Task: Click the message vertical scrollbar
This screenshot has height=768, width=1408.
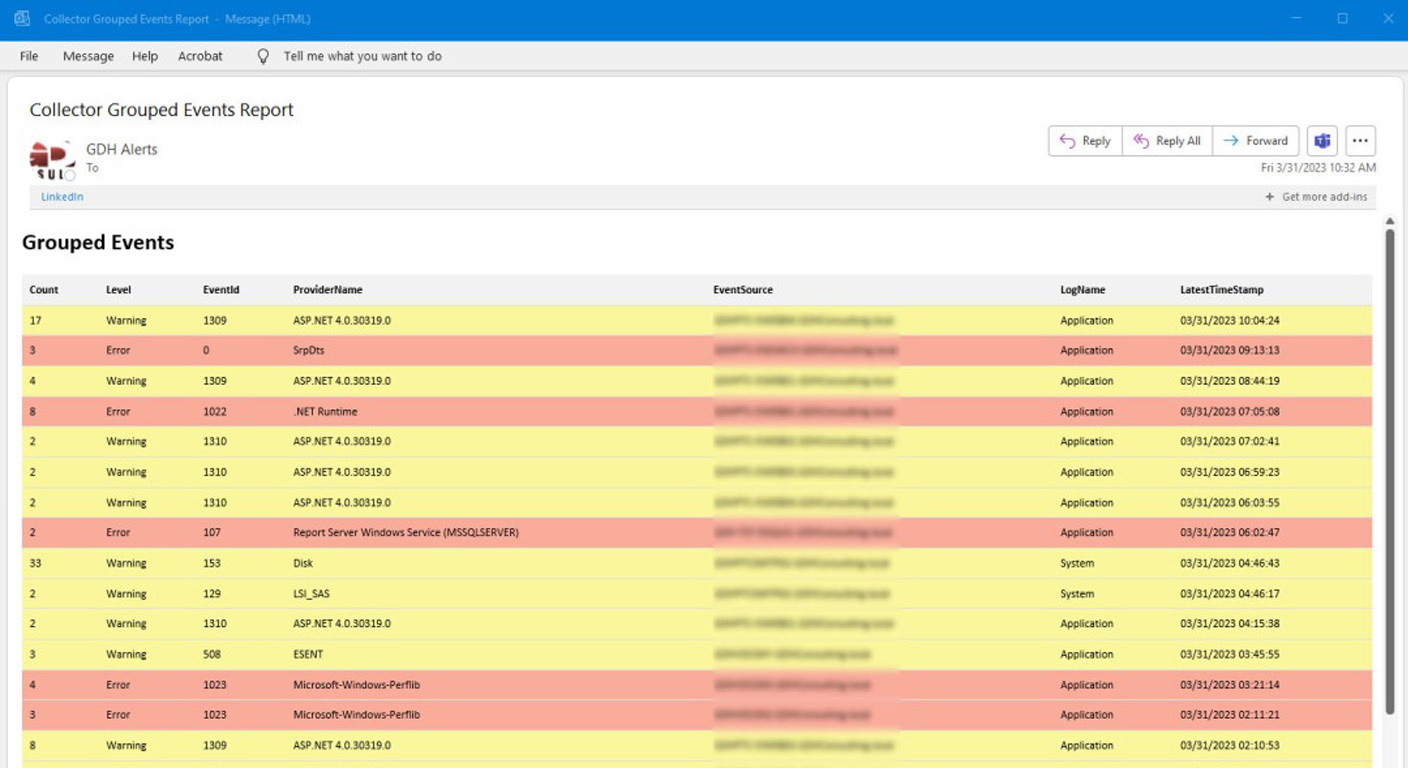Action: (1389, 472)
